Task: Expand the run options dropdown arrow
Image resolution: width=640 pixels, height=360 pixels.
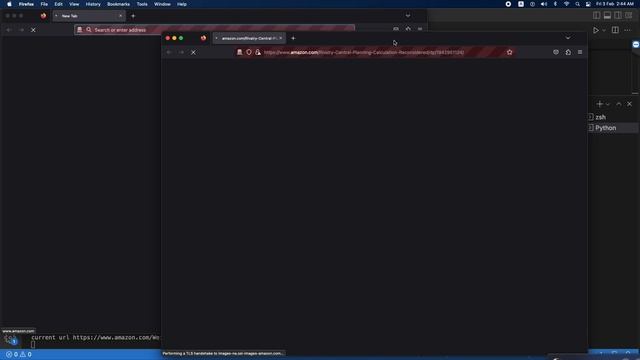Action: 604,30
